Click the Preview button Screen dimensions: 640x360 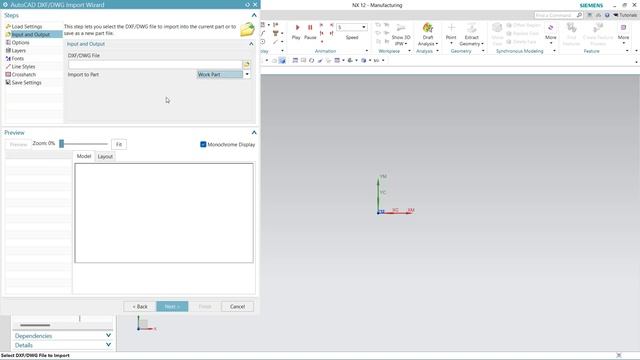tap(18, 144)
